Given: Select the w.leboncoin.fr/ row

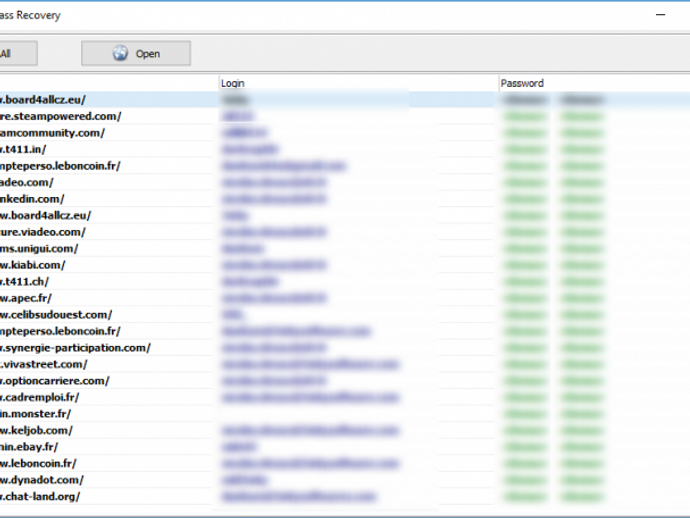Looking at the screenshot, I should pos(345,463).
